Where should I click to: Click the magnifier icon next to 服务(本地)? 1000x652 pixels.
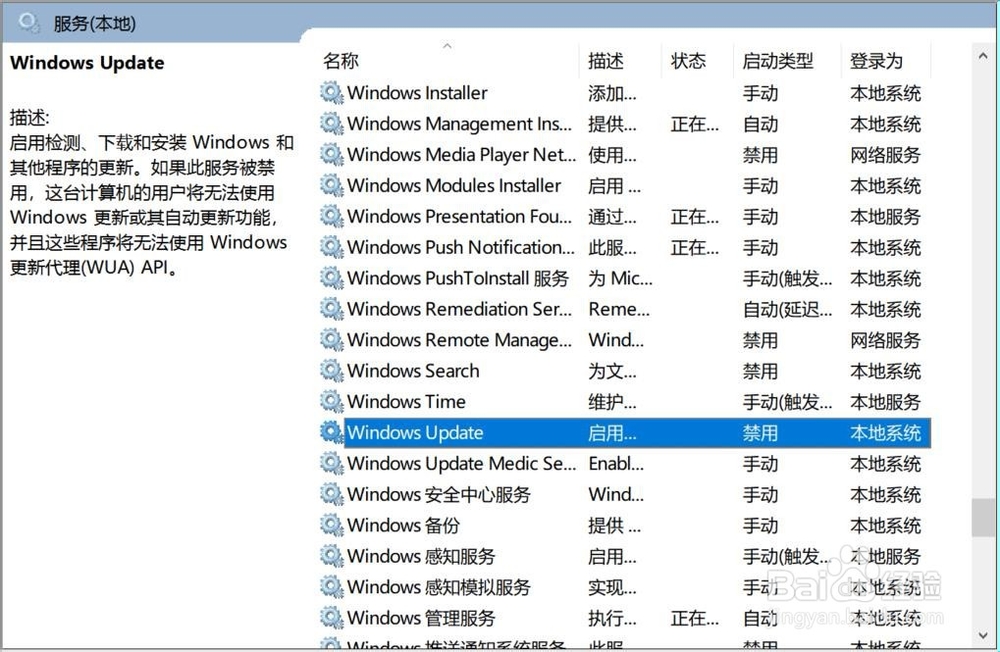click(x=30, y=22)
